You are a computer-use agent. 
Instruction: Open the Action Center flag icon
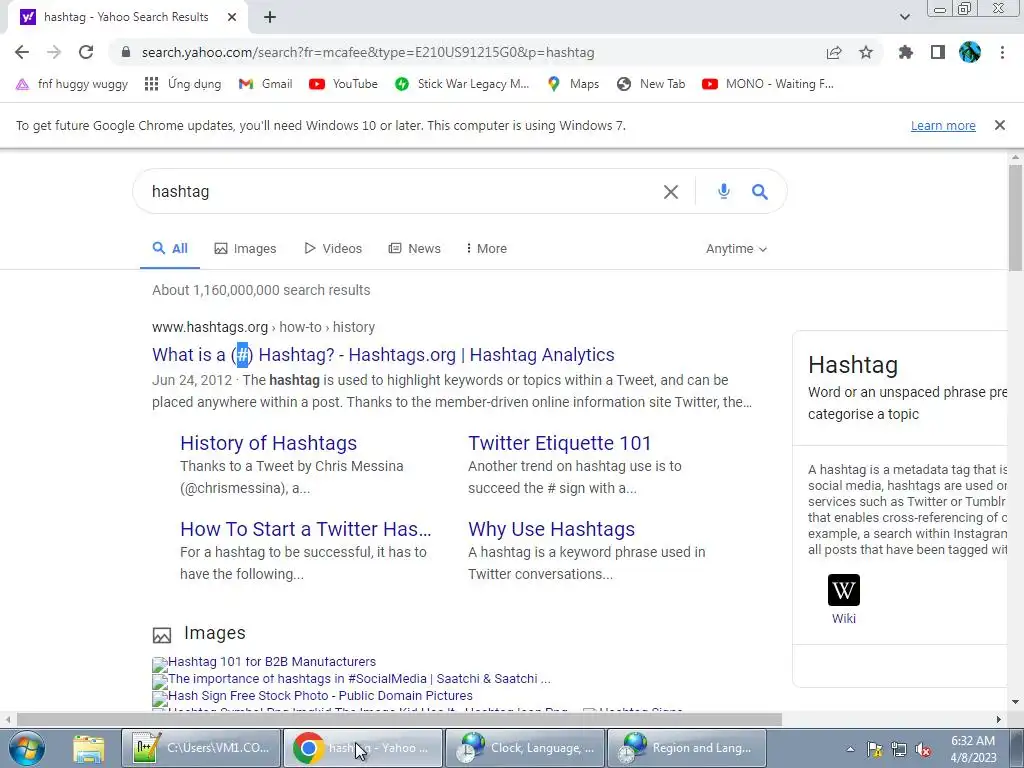(x=874, y=749)
